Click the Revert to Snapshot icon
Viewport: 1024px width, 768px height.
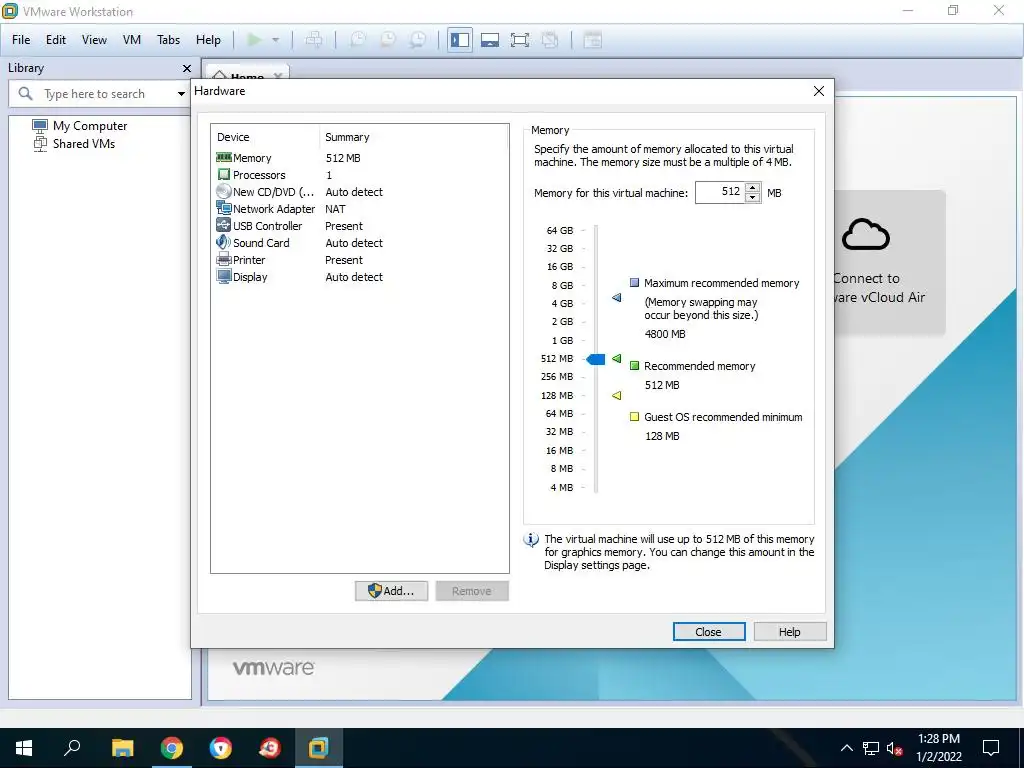click(388, 40)
